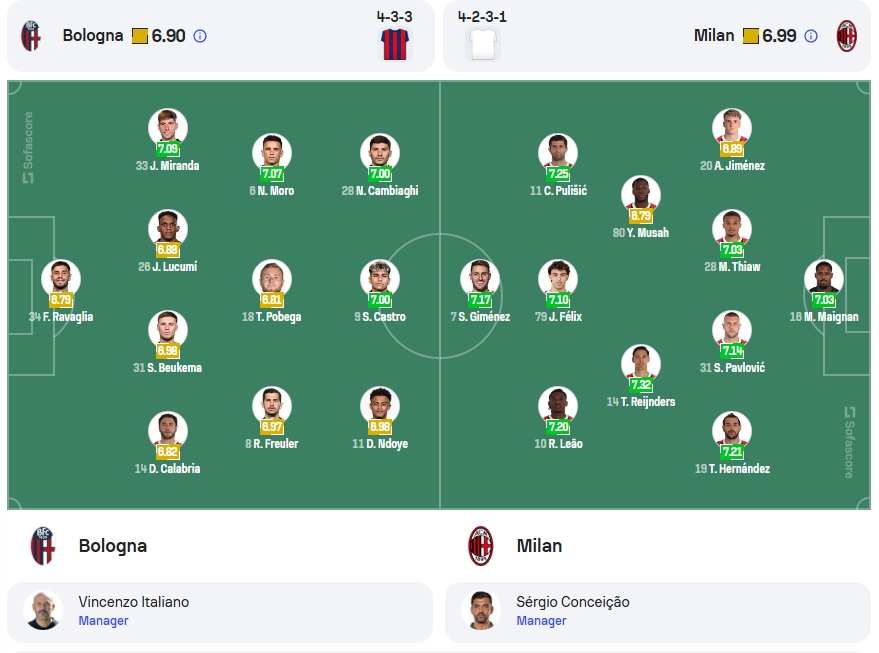Click the Milan club crest in header
The height and width of the screenshot is (653, 879).
point(846,36)
